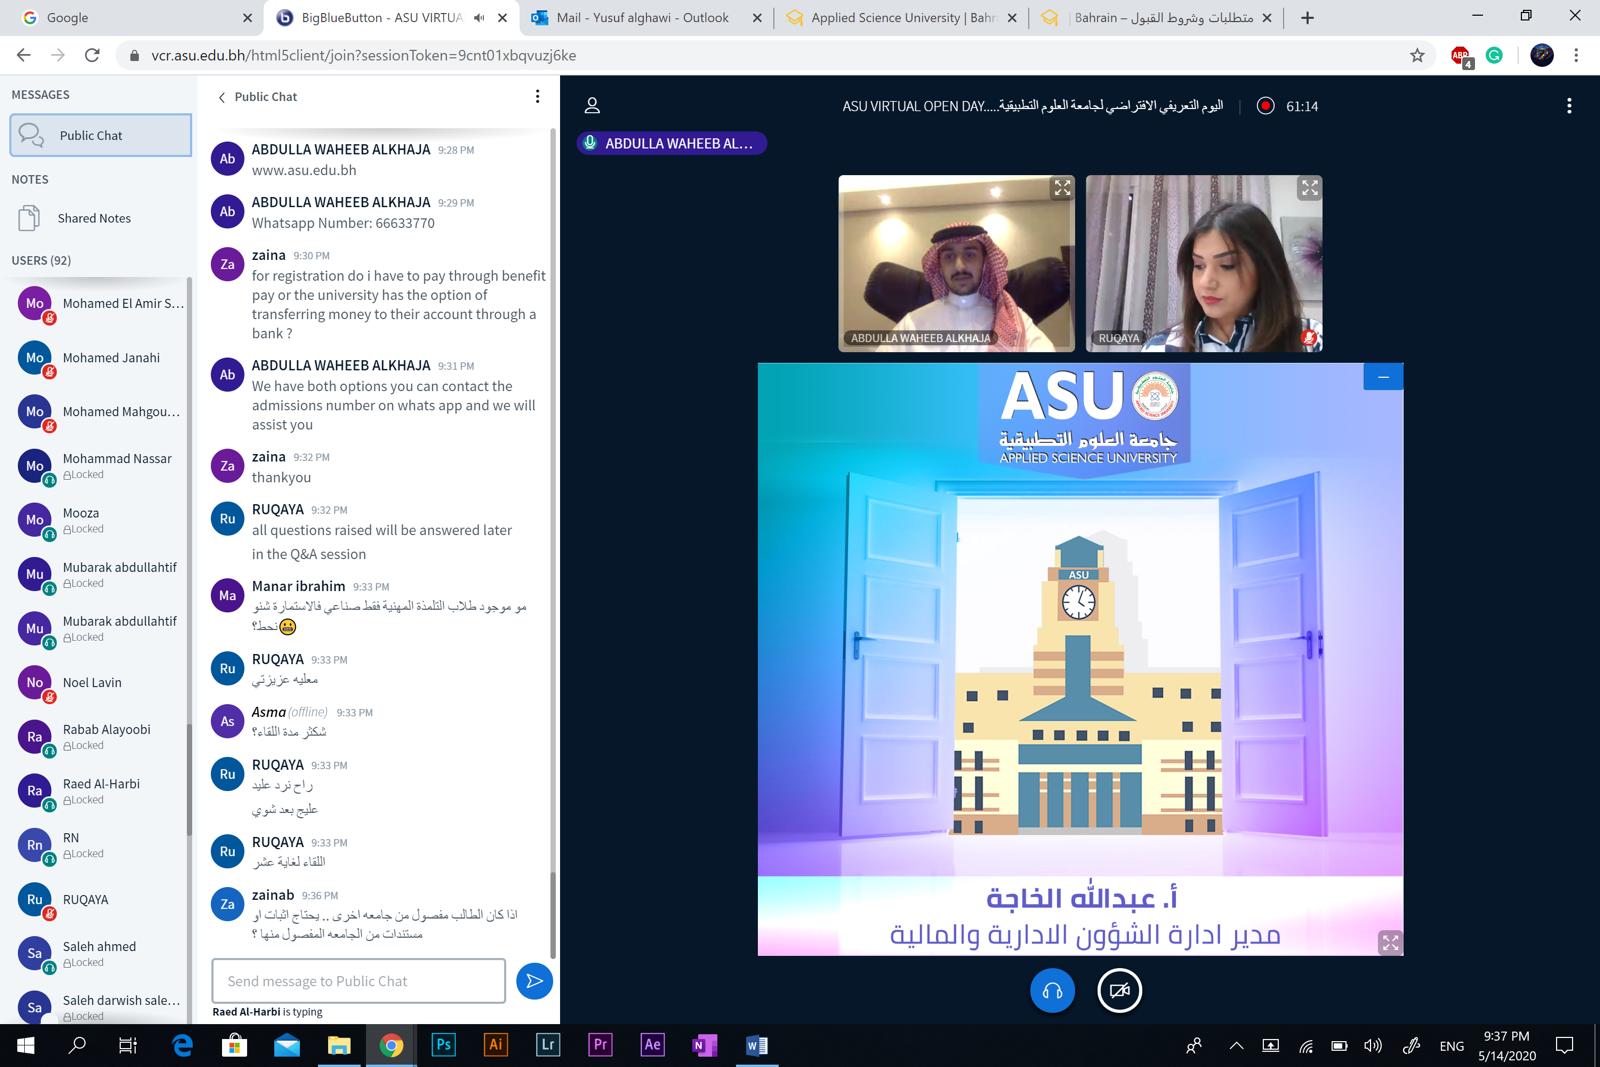Open Premiere Pro from taskbar

point(600,1045)
